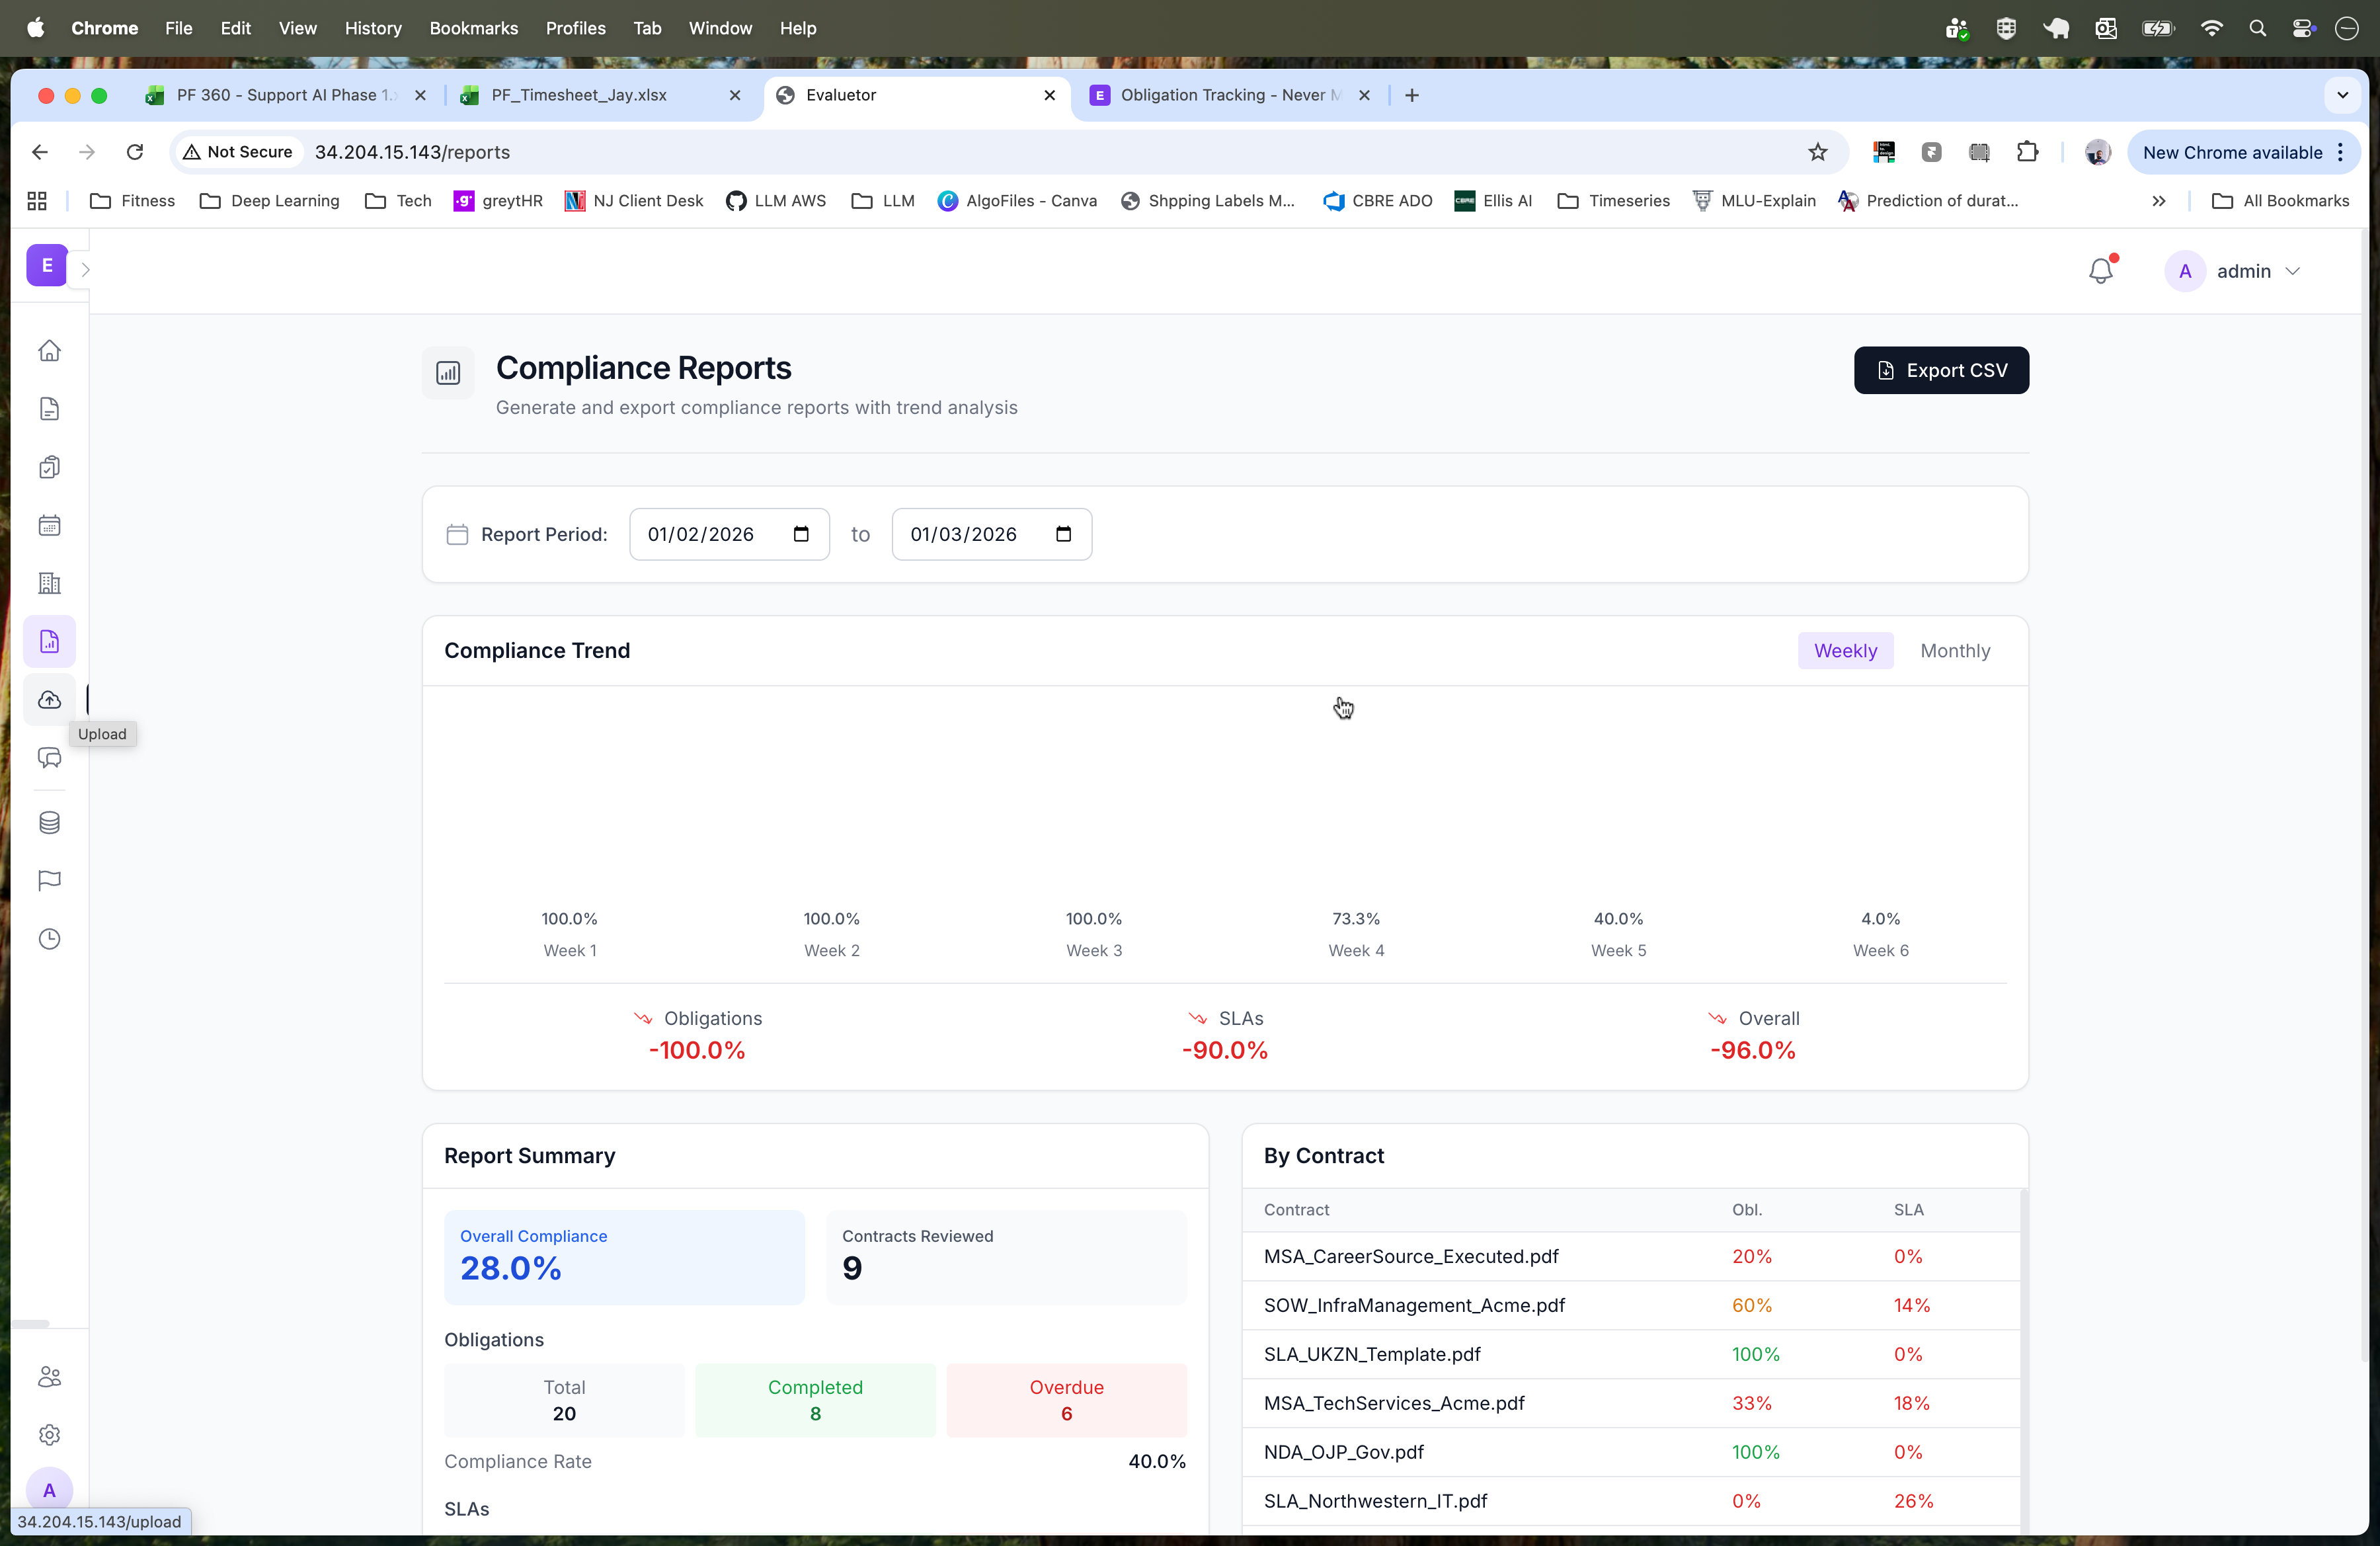Bookmark this page with the star icon
Viewport: 2380px width, 1546px height.
click(1818, 152)
